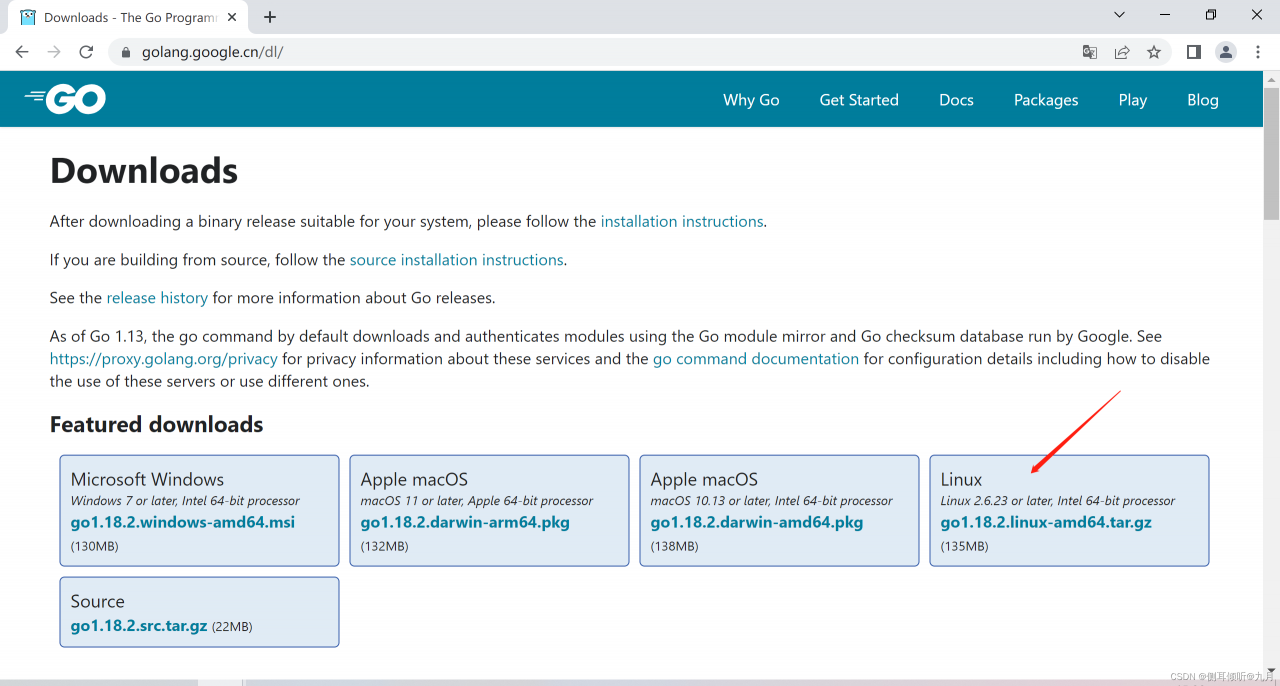Open a new tab with plus button
The width and height of the screenshot is (1280, 686).
point(270,17)
